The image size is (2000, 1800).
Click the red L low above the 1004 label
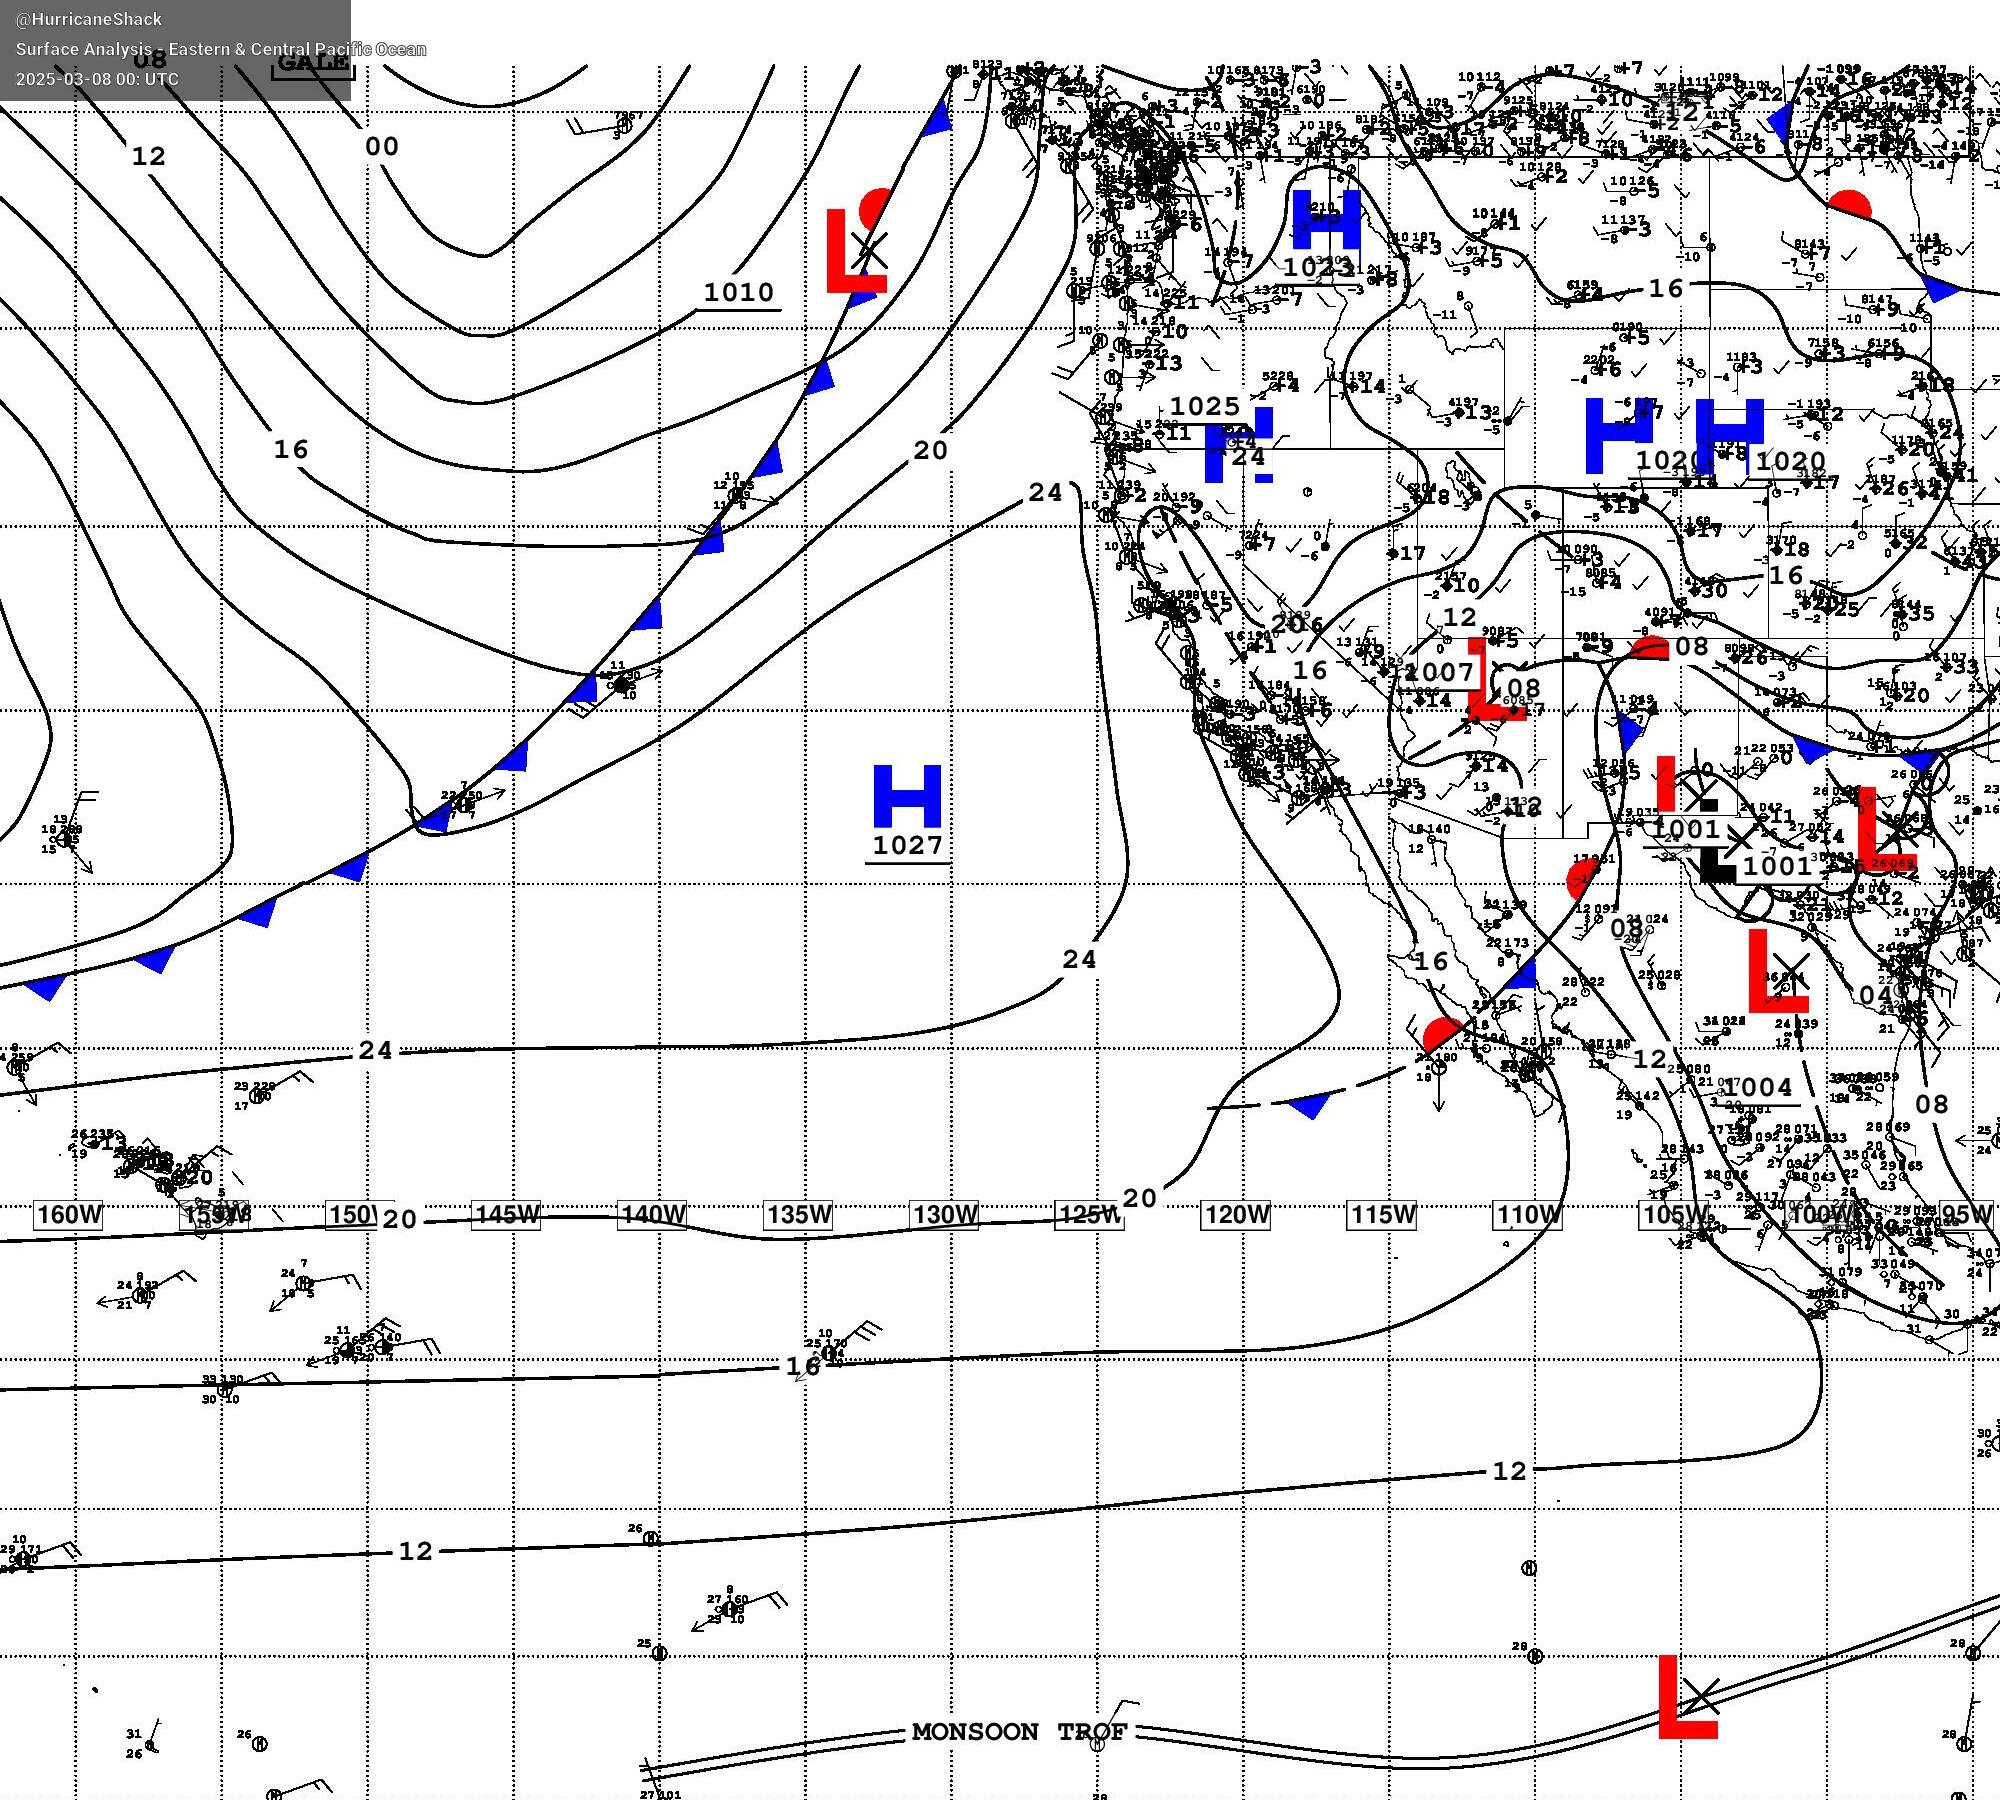pyautogui.click(x=1778, y=971)
